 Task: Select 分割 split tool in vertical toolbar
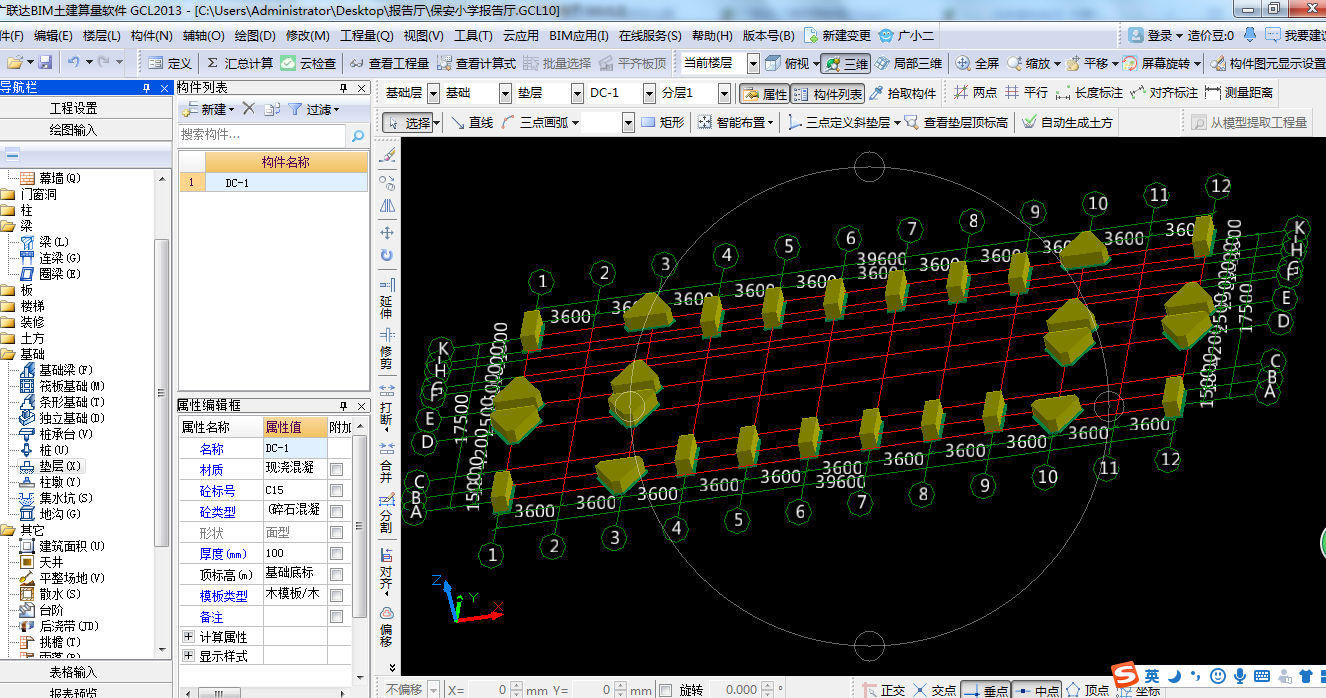pyautogui.click(x=387, y=513)
